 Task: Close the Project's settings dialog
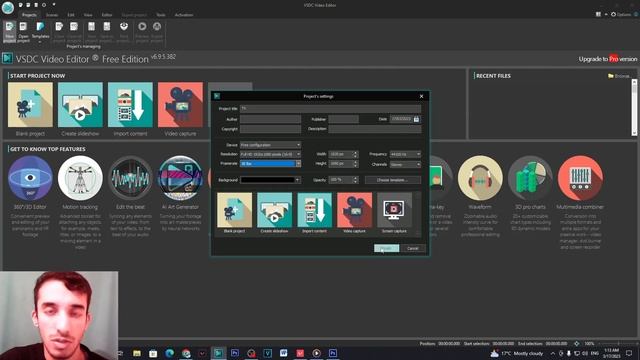coord(422,96)
